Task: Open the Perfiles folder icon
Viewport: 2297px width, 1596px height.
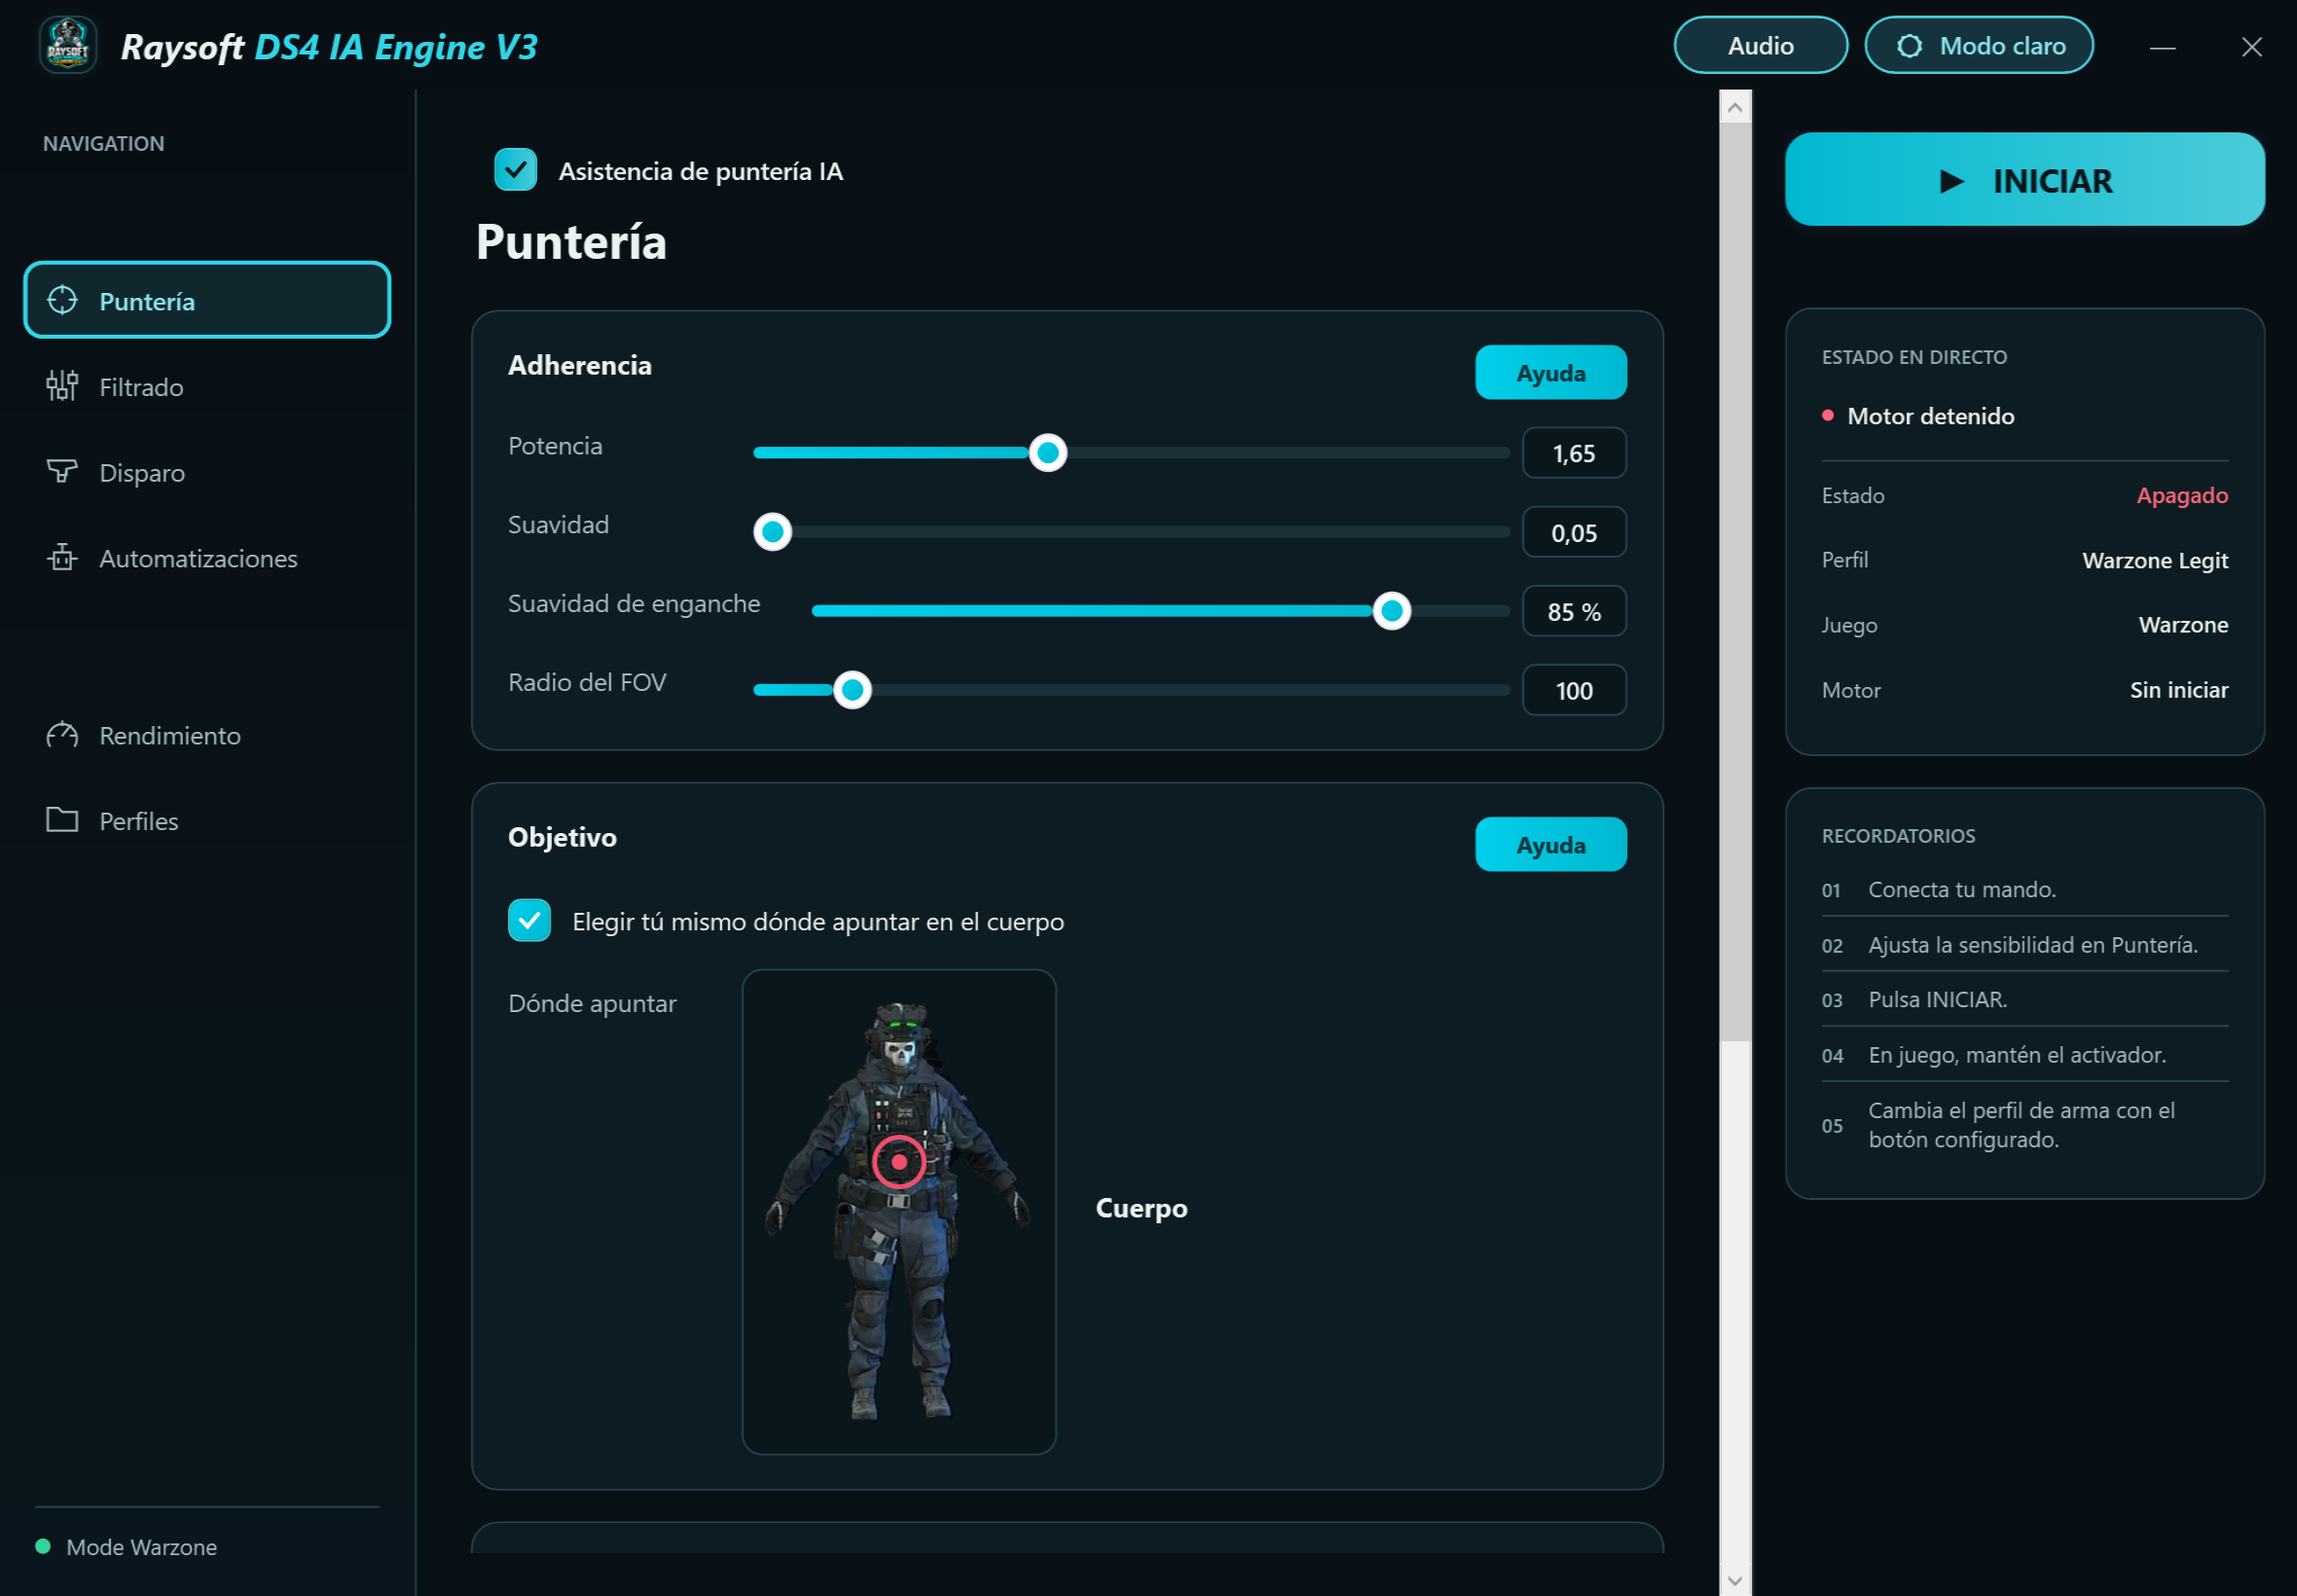Action: tap(62, 820)
